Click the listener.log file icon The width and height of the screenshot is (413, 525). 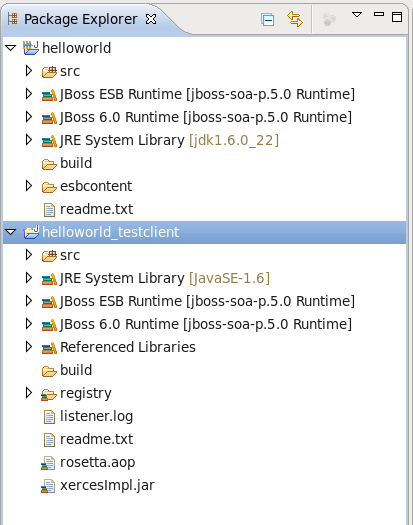point(49,417)
